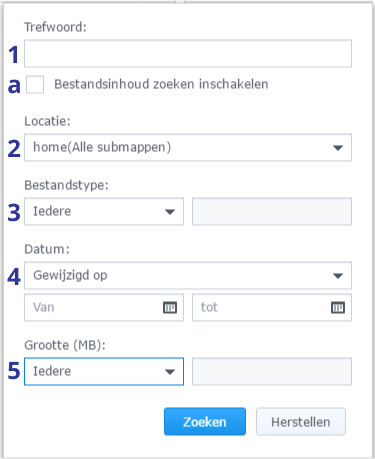Select the home(Alle submappen) location box
The height and width of the screenshot is (459, 375).
point(188,148)
